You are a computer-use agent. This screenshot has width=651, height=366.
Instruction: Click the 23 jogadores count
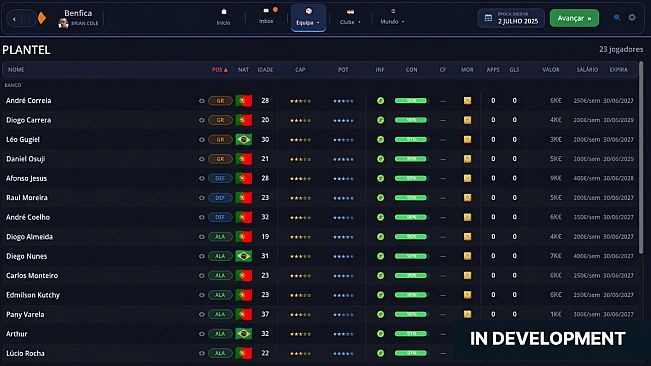(621, 49)
